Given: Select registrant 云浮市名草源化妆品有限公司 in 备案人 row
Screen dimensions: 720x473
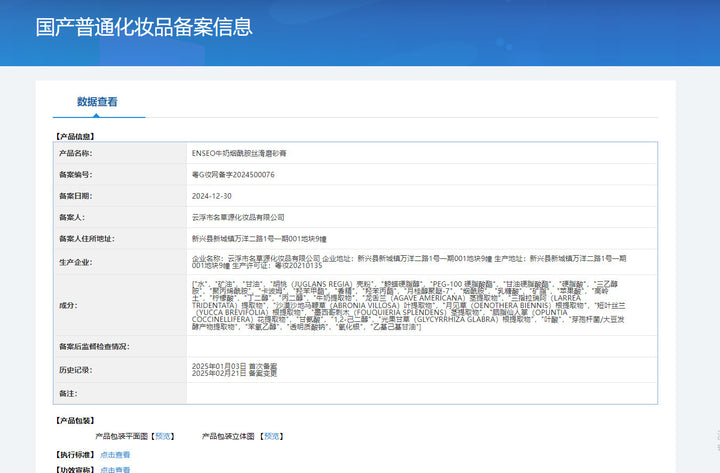Looking at the screenshot, I should tap(238, 217).
